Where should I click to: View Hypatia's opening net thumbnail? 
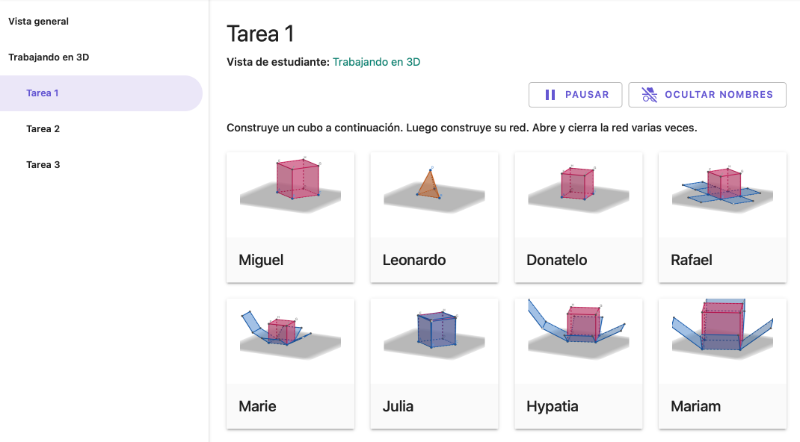point(579,341)
